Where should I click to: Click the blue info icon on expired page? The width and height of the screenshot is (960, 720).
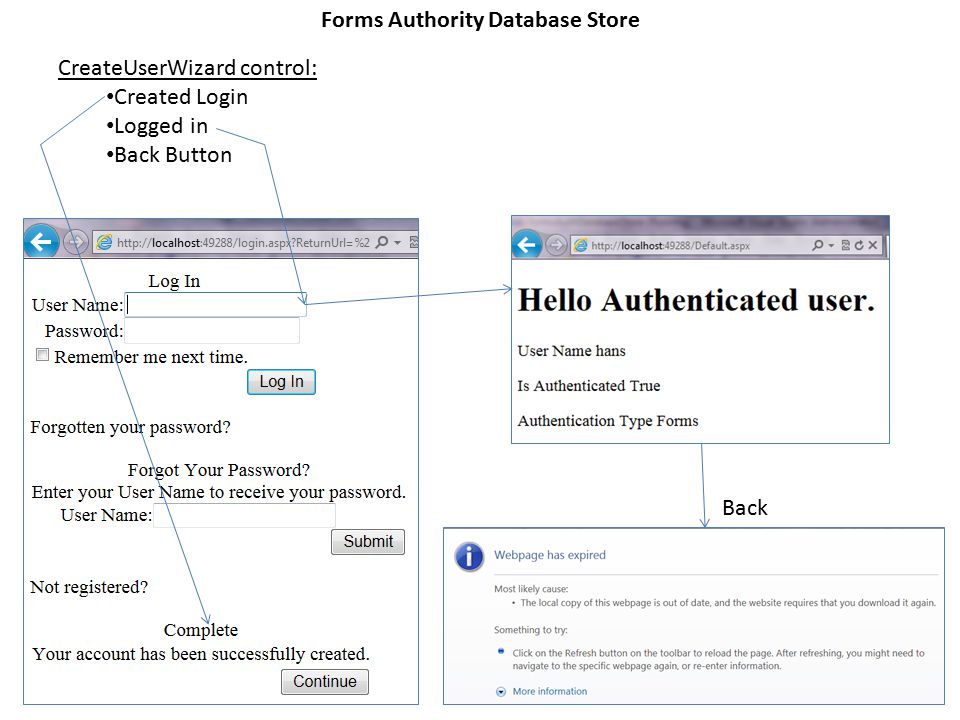pyautogui.click(x=469, y=557)
